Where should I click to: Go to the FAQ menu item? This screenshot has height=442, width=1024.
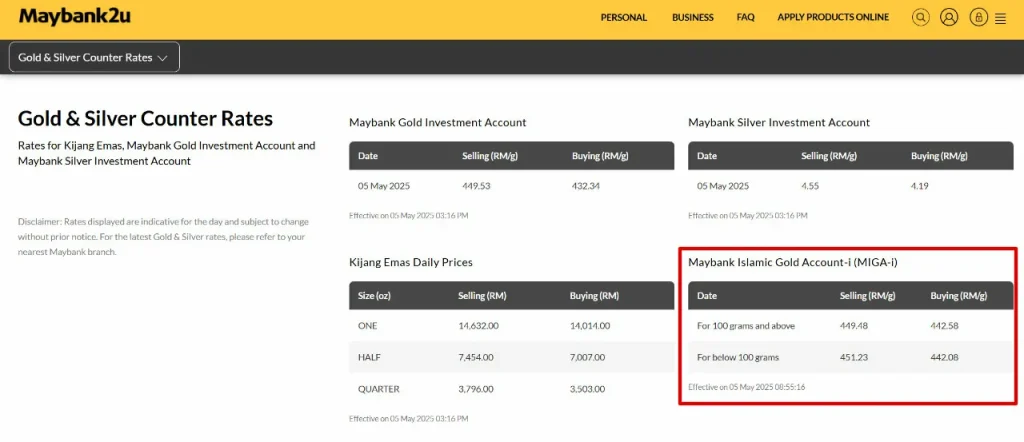coord(745,18)
